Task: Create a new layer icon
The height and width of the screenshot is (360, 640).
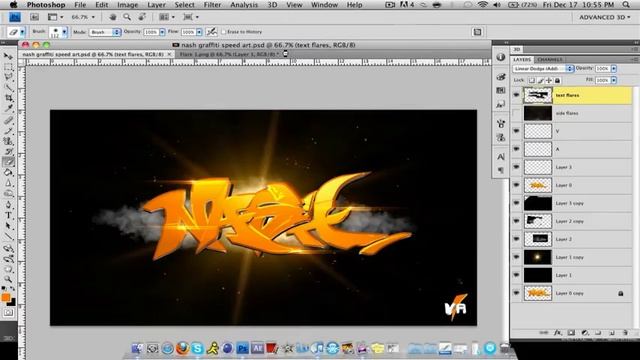Action: pyautogui.click(x=611, y=333)
